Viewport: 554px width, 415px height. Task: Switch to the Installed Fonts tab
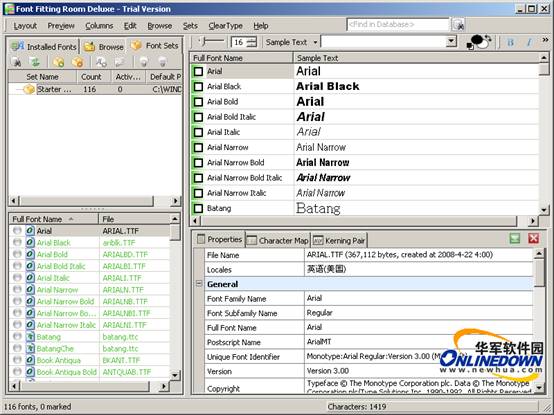(43, 47)
